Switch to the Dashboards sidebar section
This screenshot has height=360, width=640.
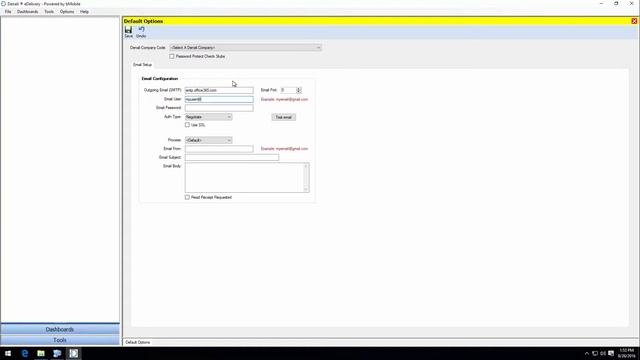pyautogui.click(x=60, y=329)
